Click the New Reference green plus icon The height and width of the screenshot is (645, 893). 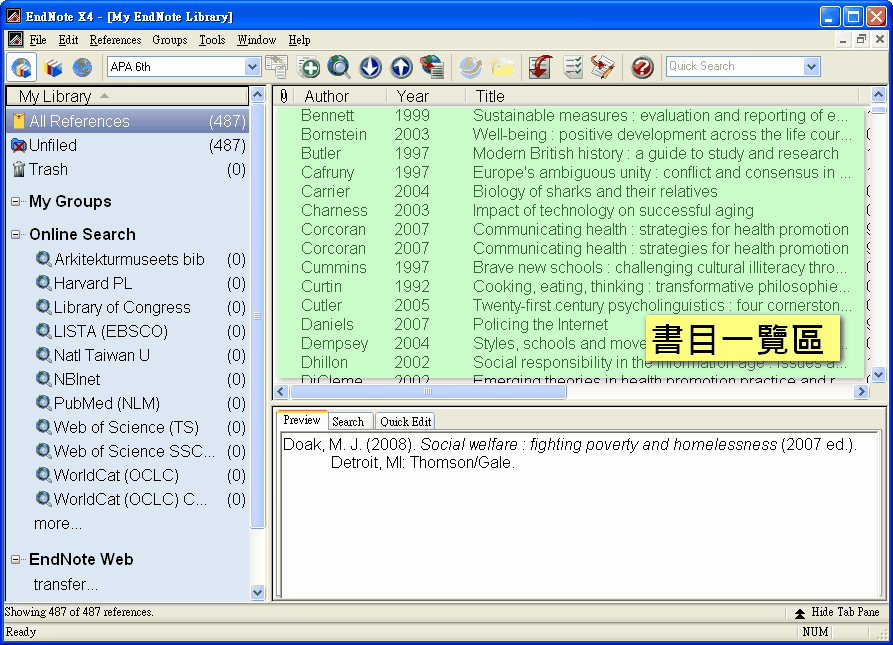point(309,67)
